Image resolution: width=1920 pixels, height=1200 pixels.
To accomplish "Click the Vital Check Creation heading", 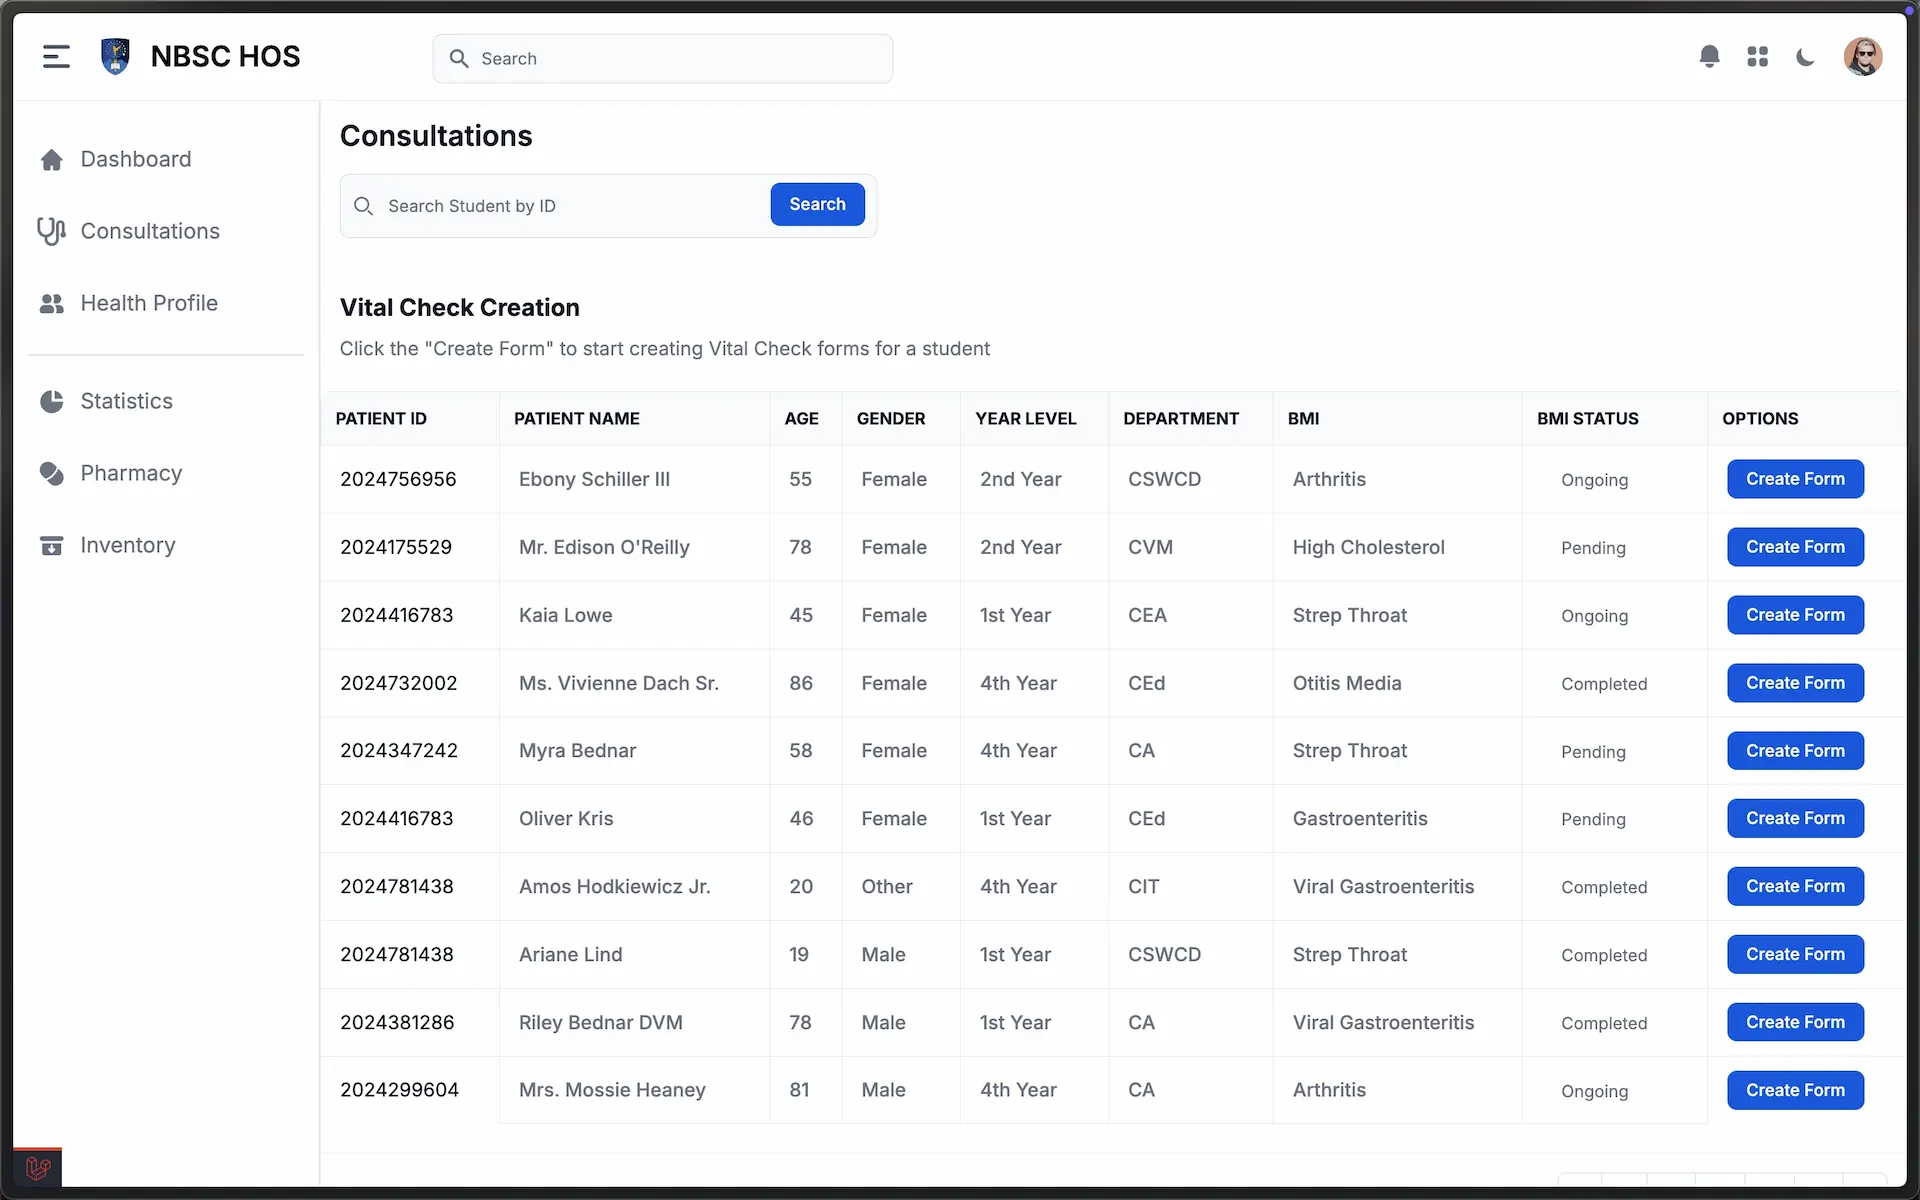I will click(x=460, y=308).
